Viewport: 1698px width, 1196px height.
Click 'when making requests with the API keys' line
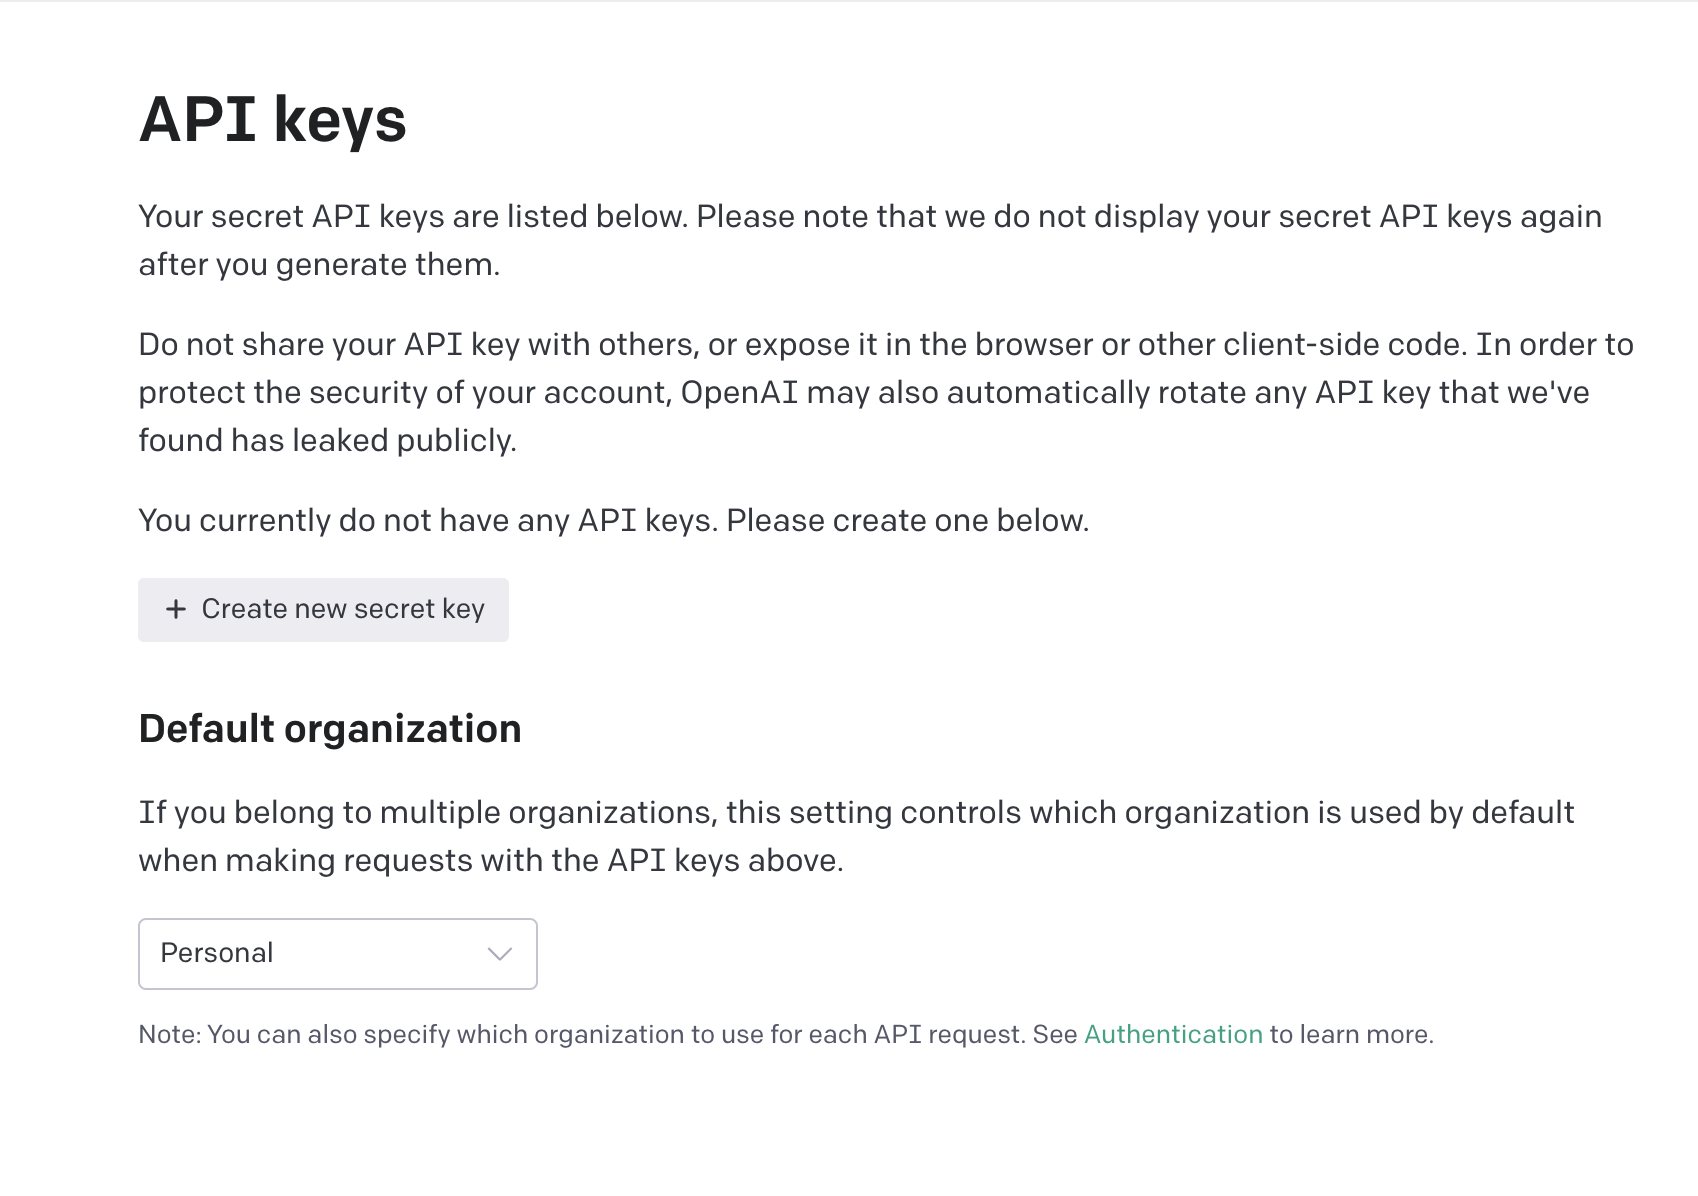tap(490, 861)
